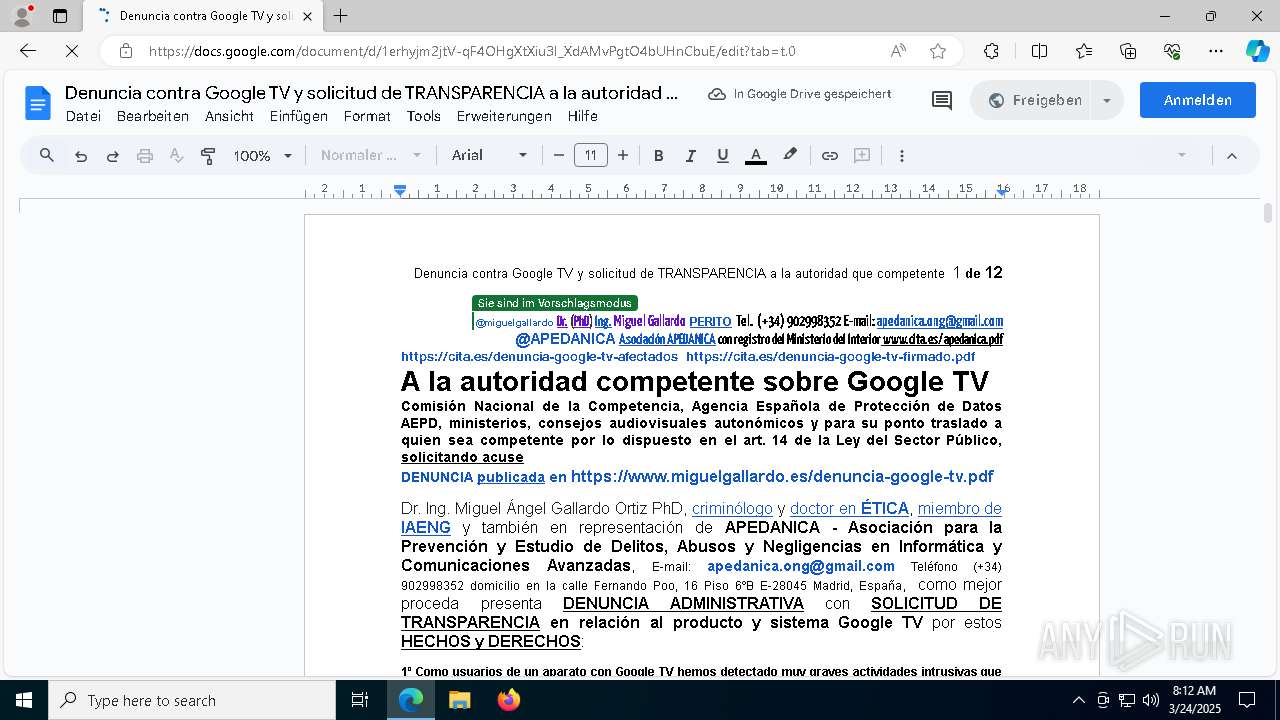Follow the criminólogo hyperlink
Viewport: 1280px width, 720px height.
point(732,509)
